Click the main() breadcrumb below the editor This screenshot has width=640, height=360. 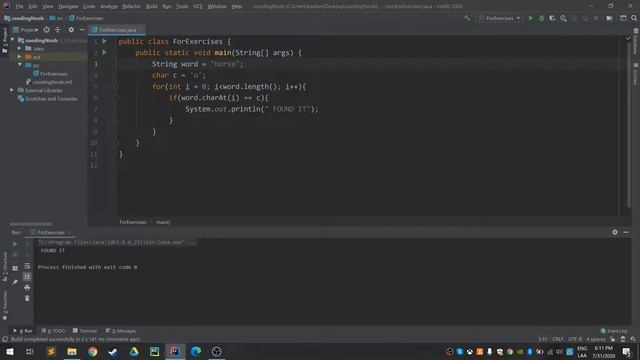pos(163,222)
